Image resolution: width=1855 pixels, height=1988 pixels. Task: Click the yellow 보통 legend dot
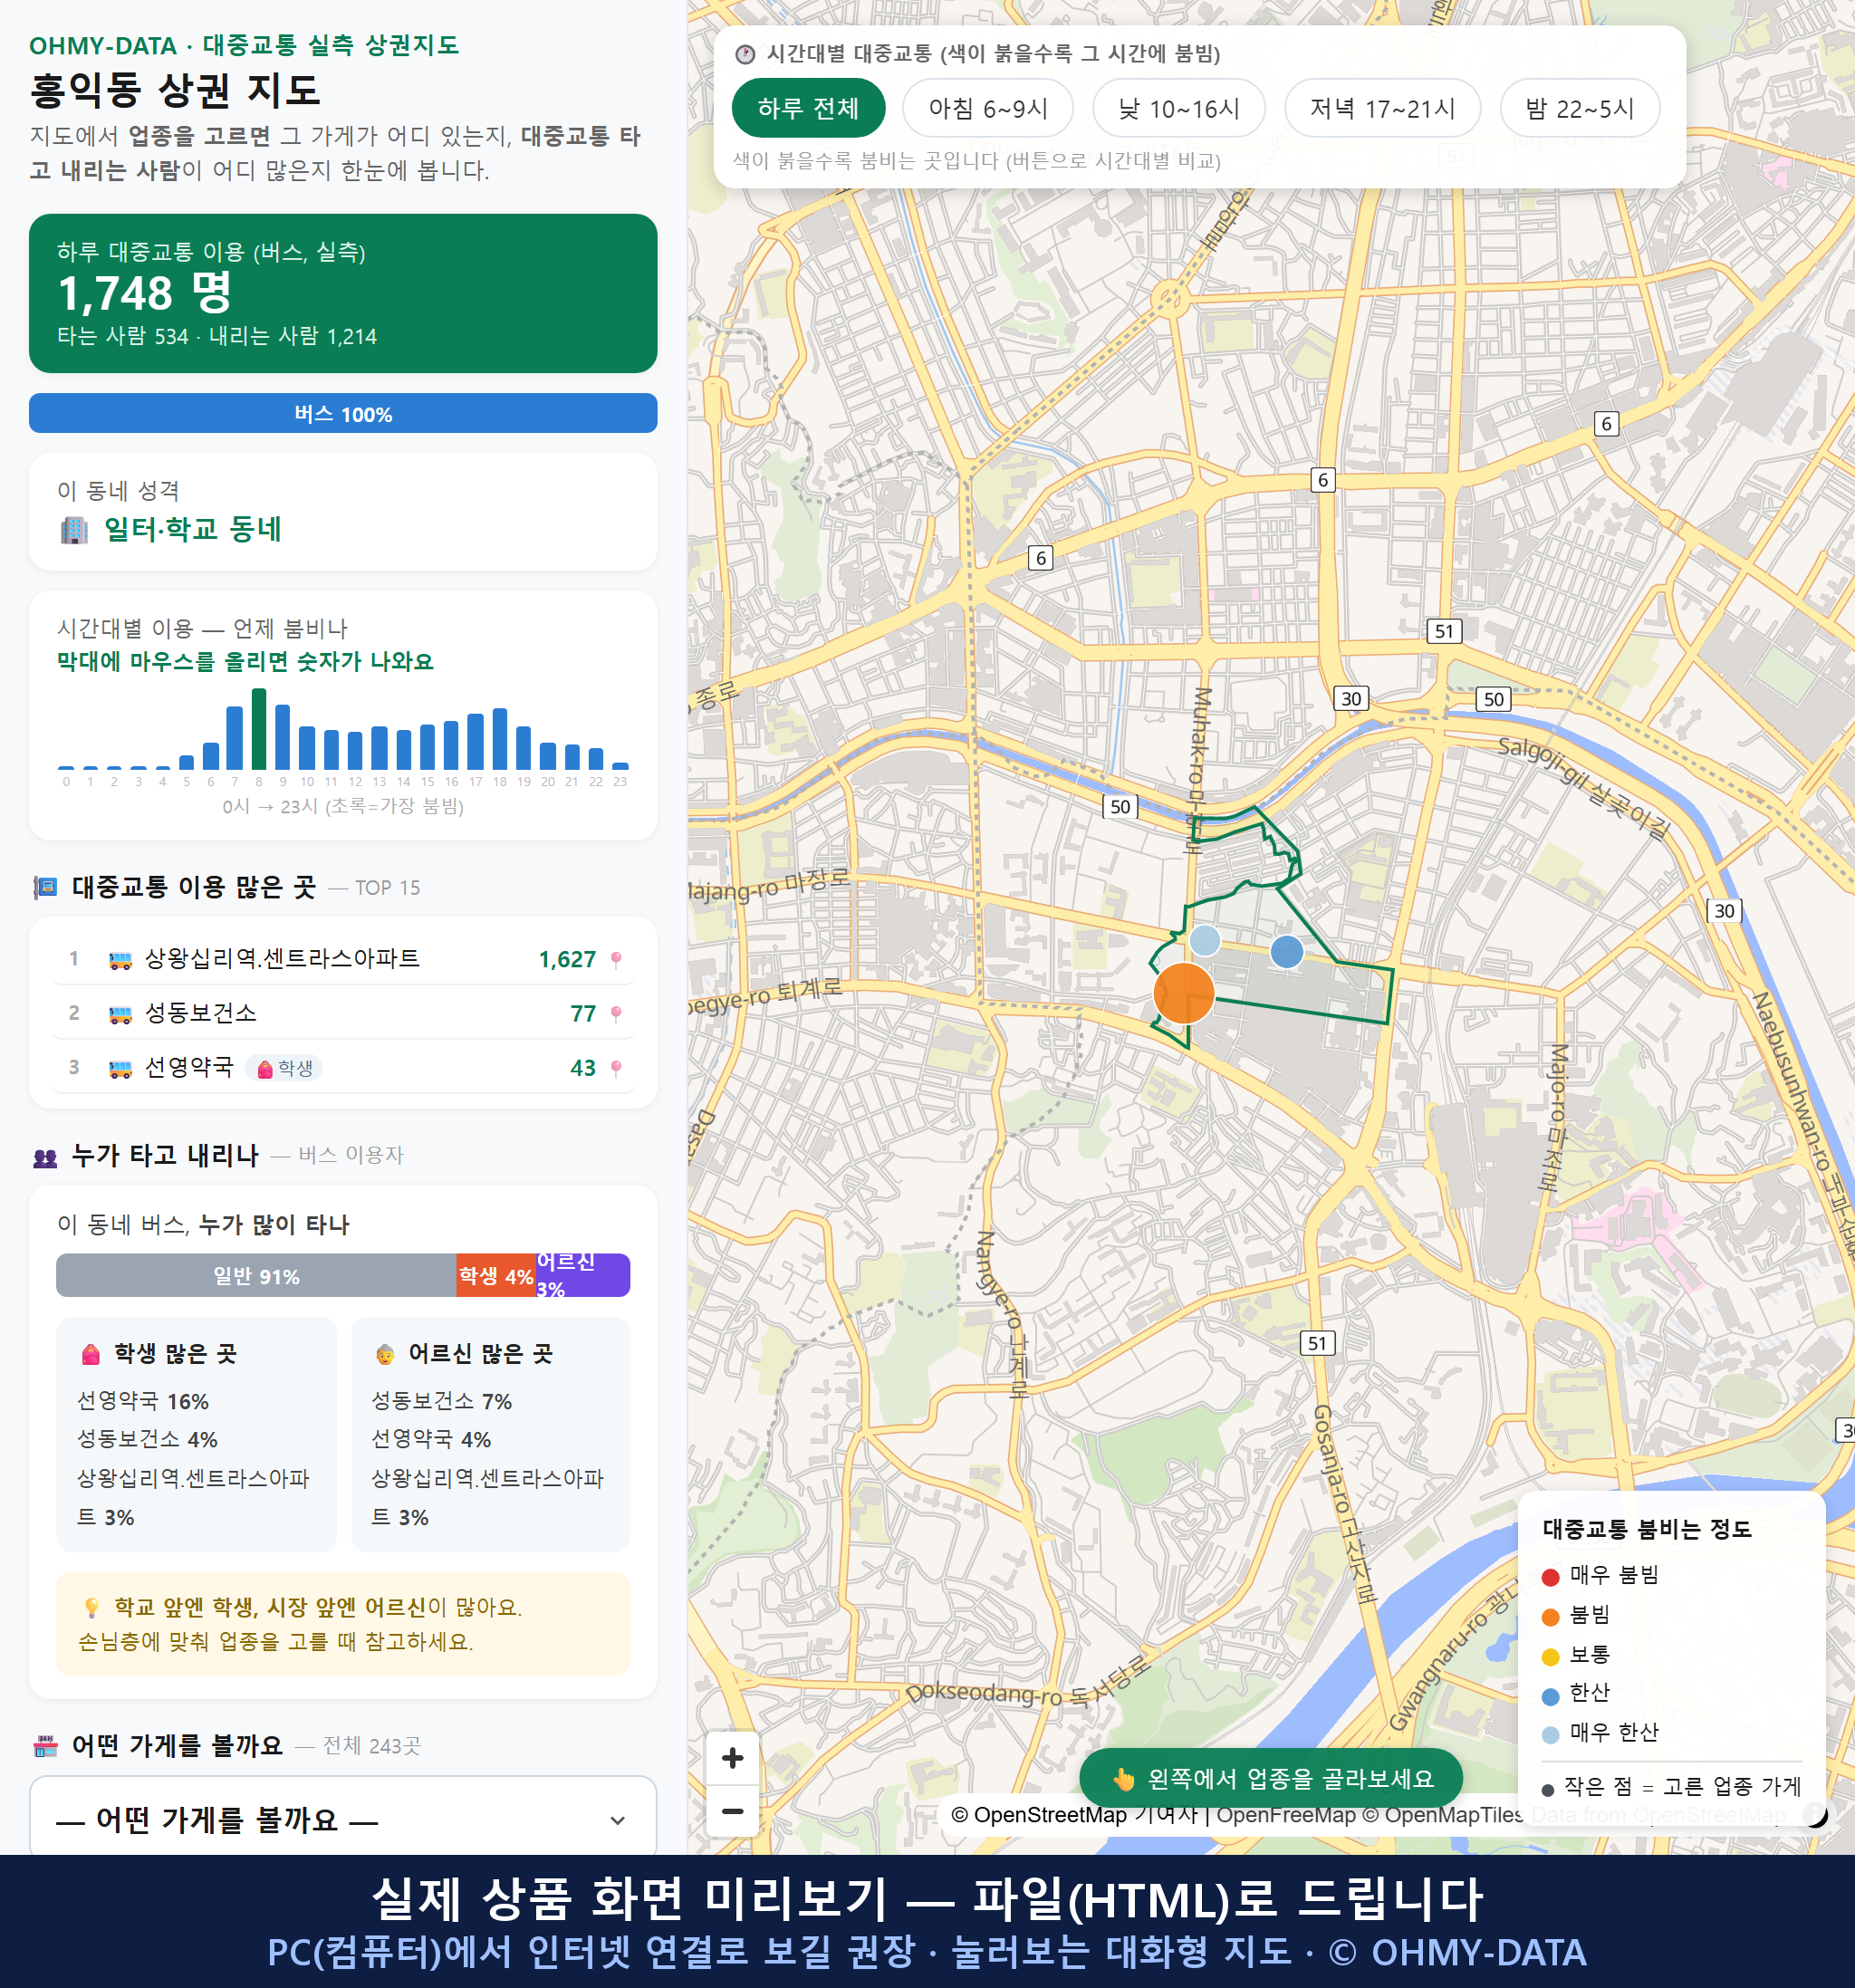[x=1550, y=1657]
